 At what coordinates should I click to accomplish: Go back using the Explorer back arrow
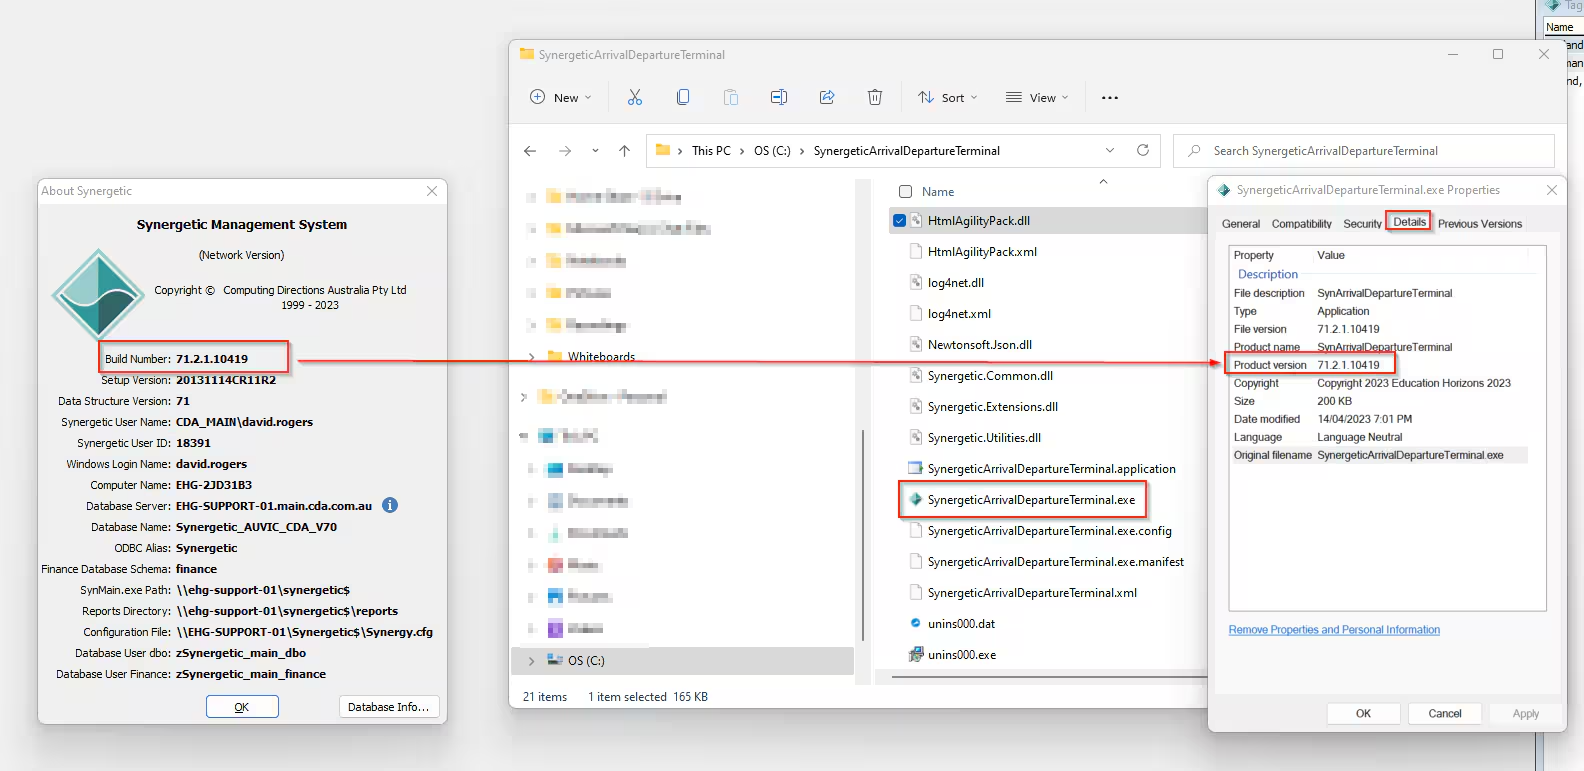tap(530, 151)
